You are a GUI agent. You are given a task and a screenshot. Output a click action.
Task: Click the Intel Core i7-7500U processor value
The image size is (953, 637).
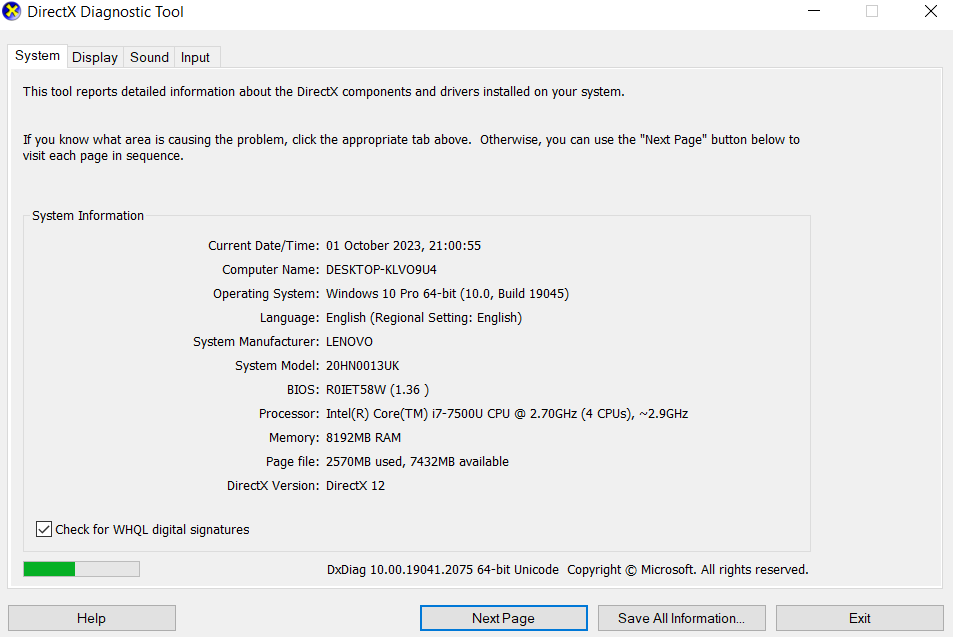[507, 414]
